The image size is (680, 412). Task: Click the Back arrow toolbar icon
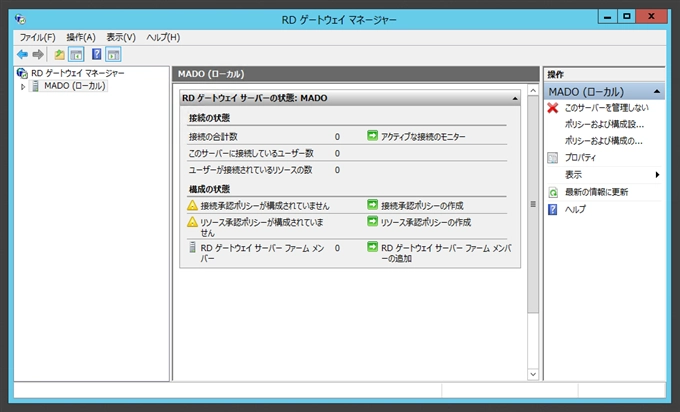(x=22, y=55)
